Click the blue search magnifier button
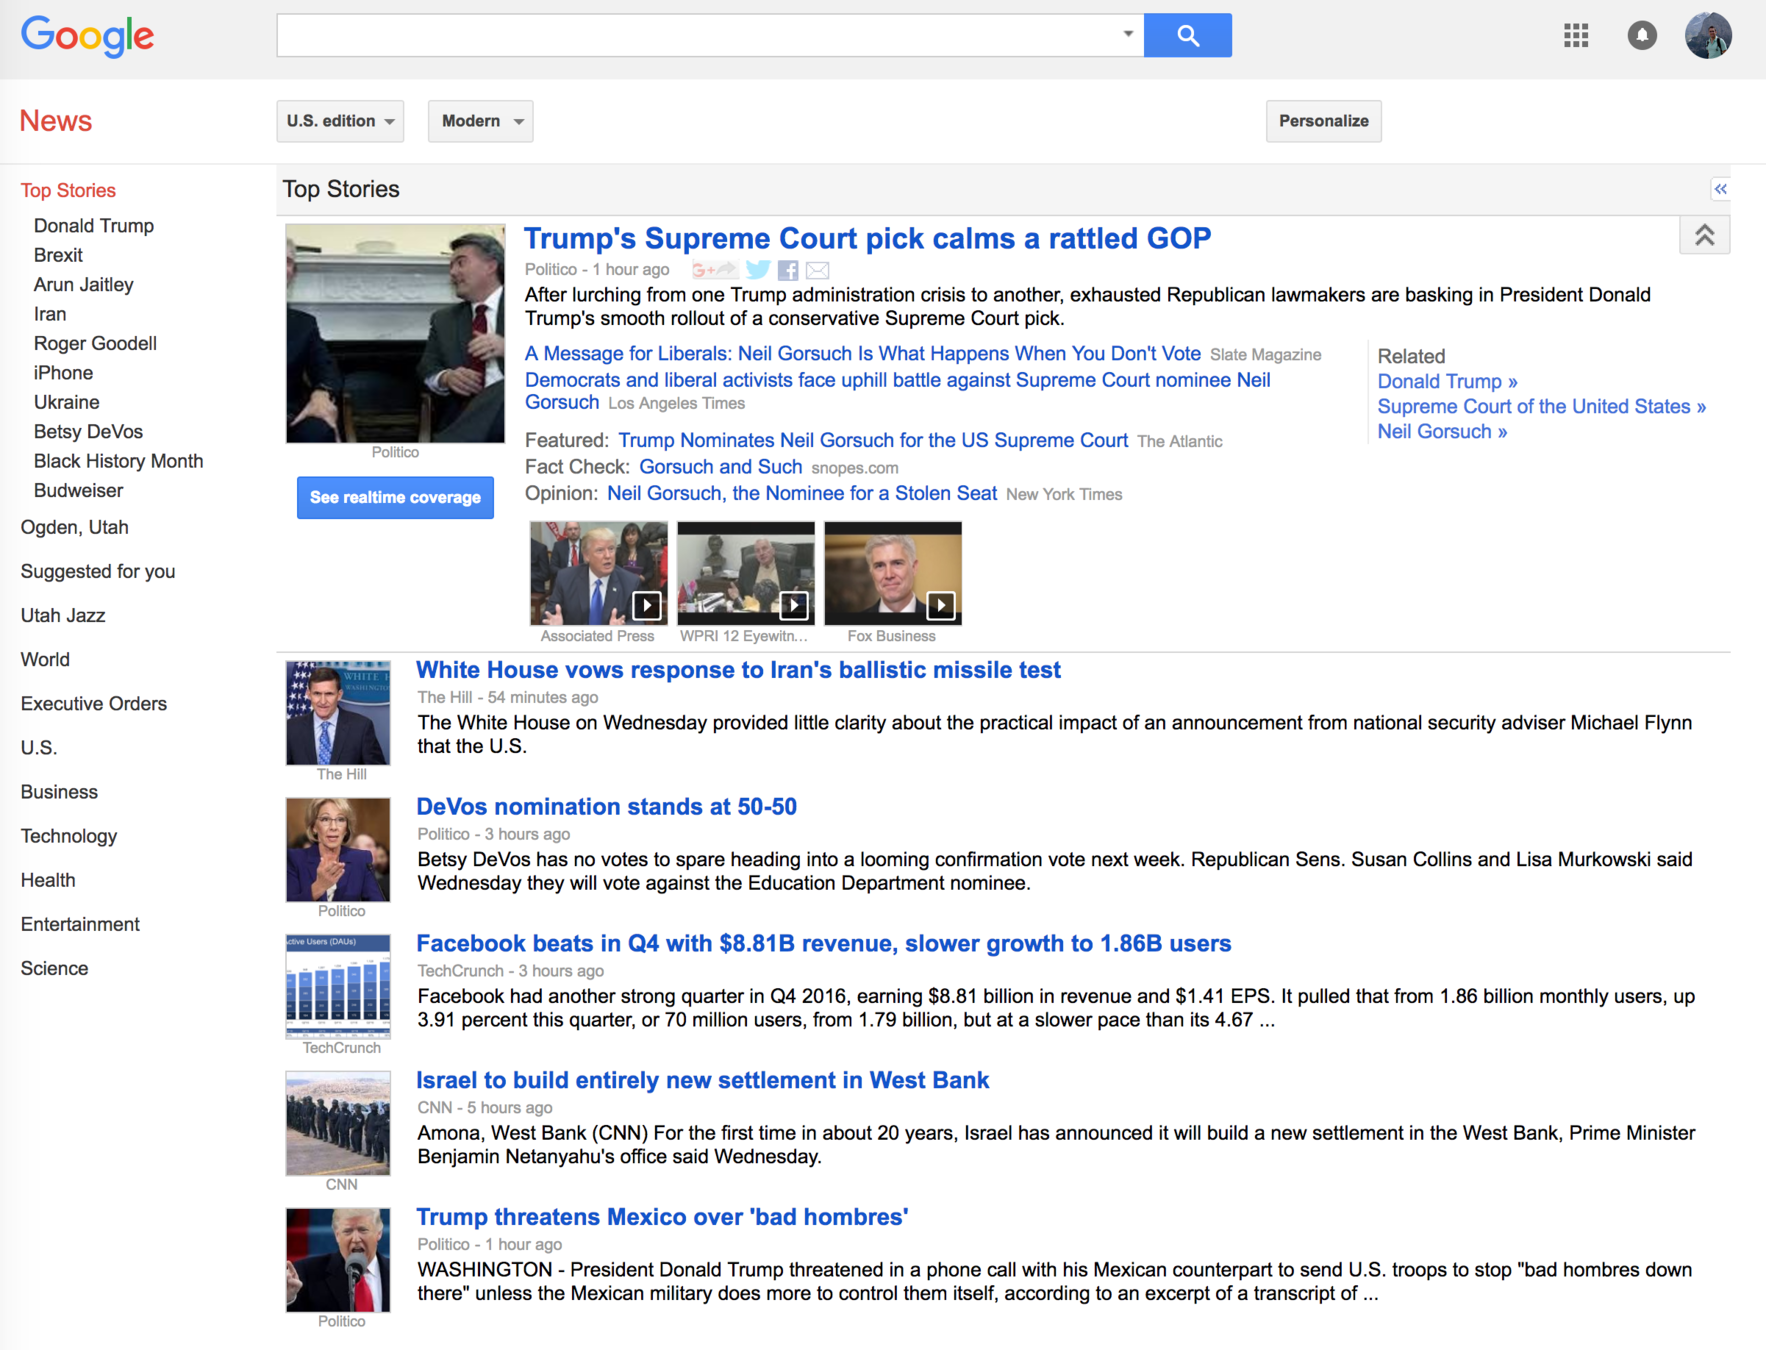This screenshot has width=1766, height=1350. (1187, 36)
